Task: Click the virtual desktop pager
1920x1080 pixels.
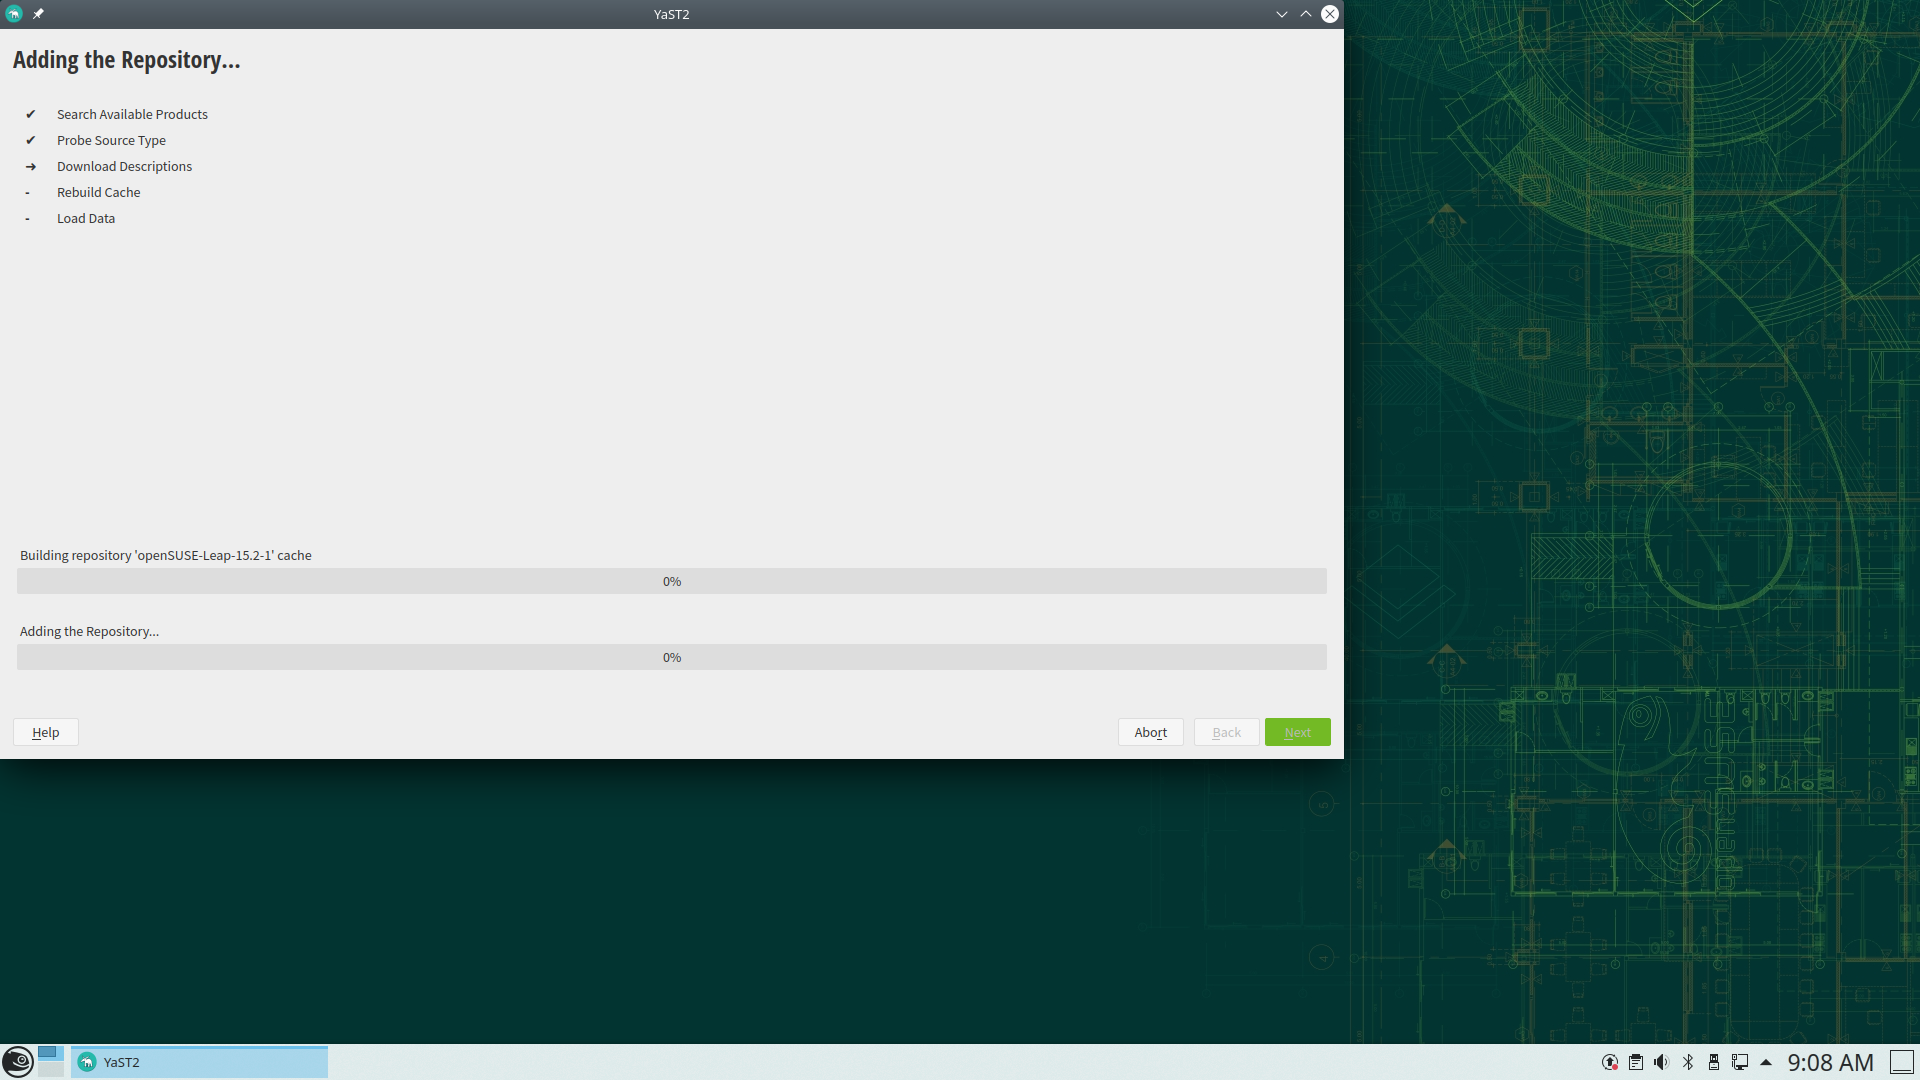Action: [50, 1062]
